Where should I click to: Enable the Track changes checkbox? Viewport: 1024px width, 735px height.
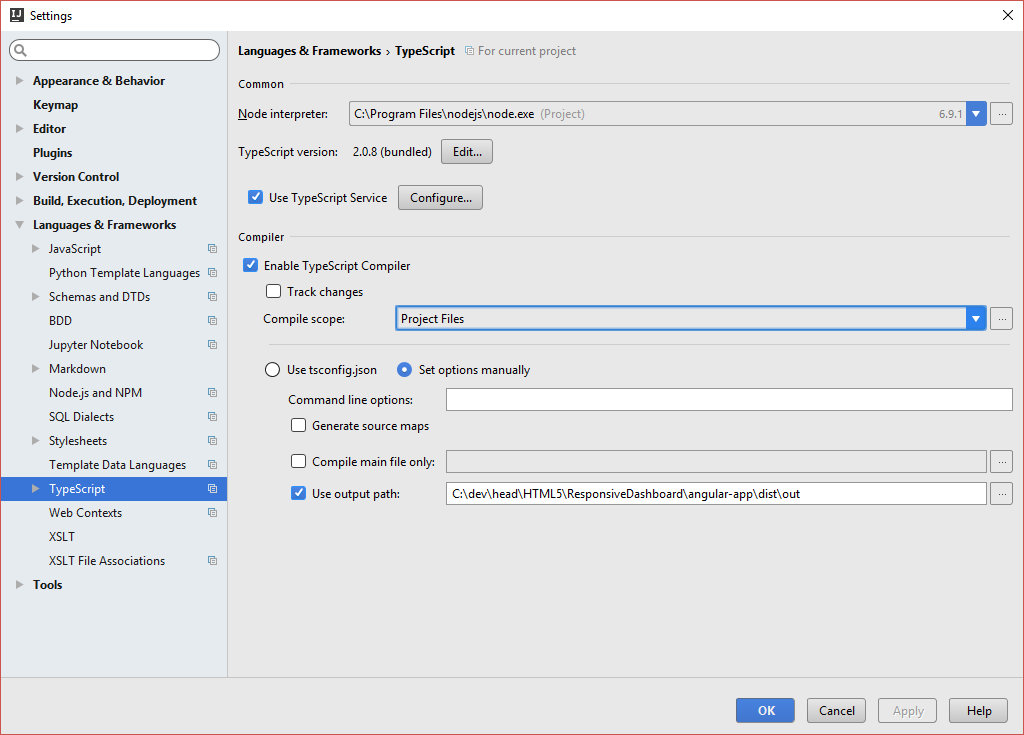coord(274,292)
